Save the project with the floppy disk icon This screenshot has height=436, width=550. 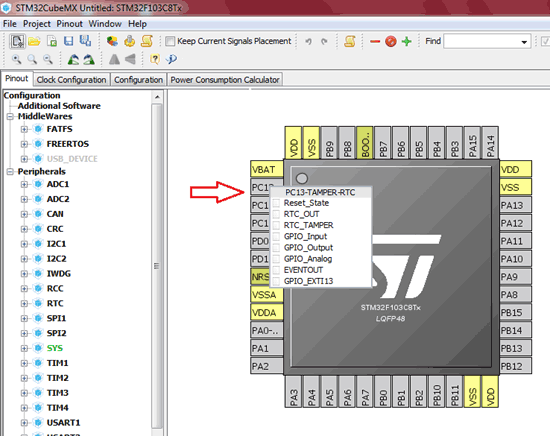68,41
